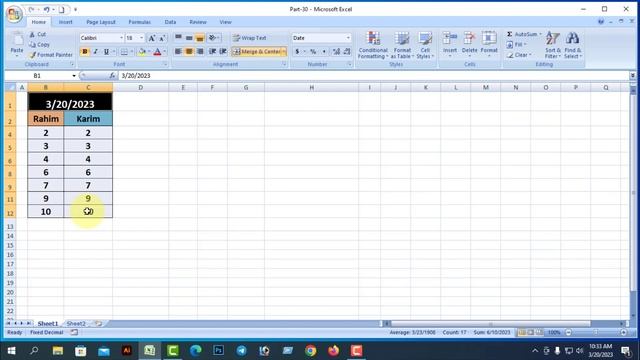Apply Accounting dollar number format
The image size is (640, 360).
pyautogui.click(x=297, y=52)
